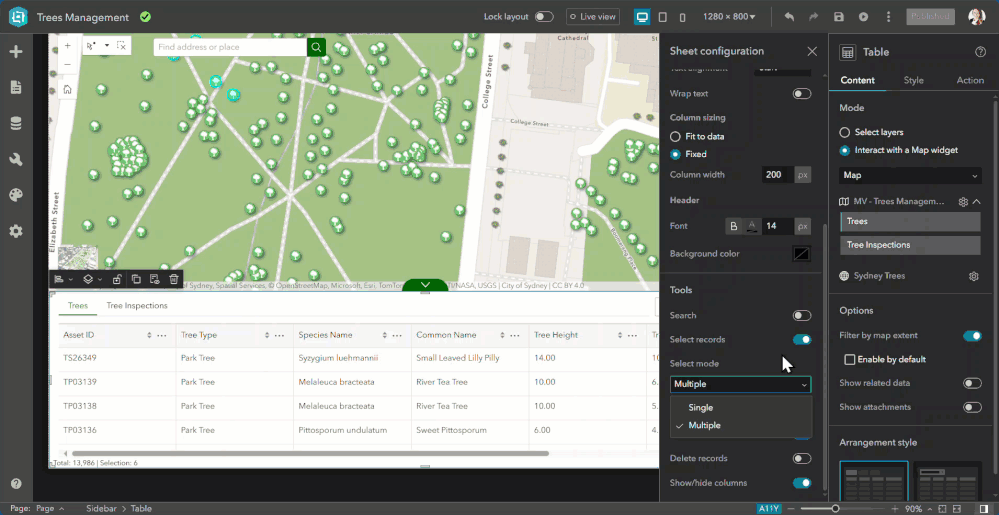Toggle Delete records switch
The width and height of the screenshot is (999, 515).
point(801,458)
